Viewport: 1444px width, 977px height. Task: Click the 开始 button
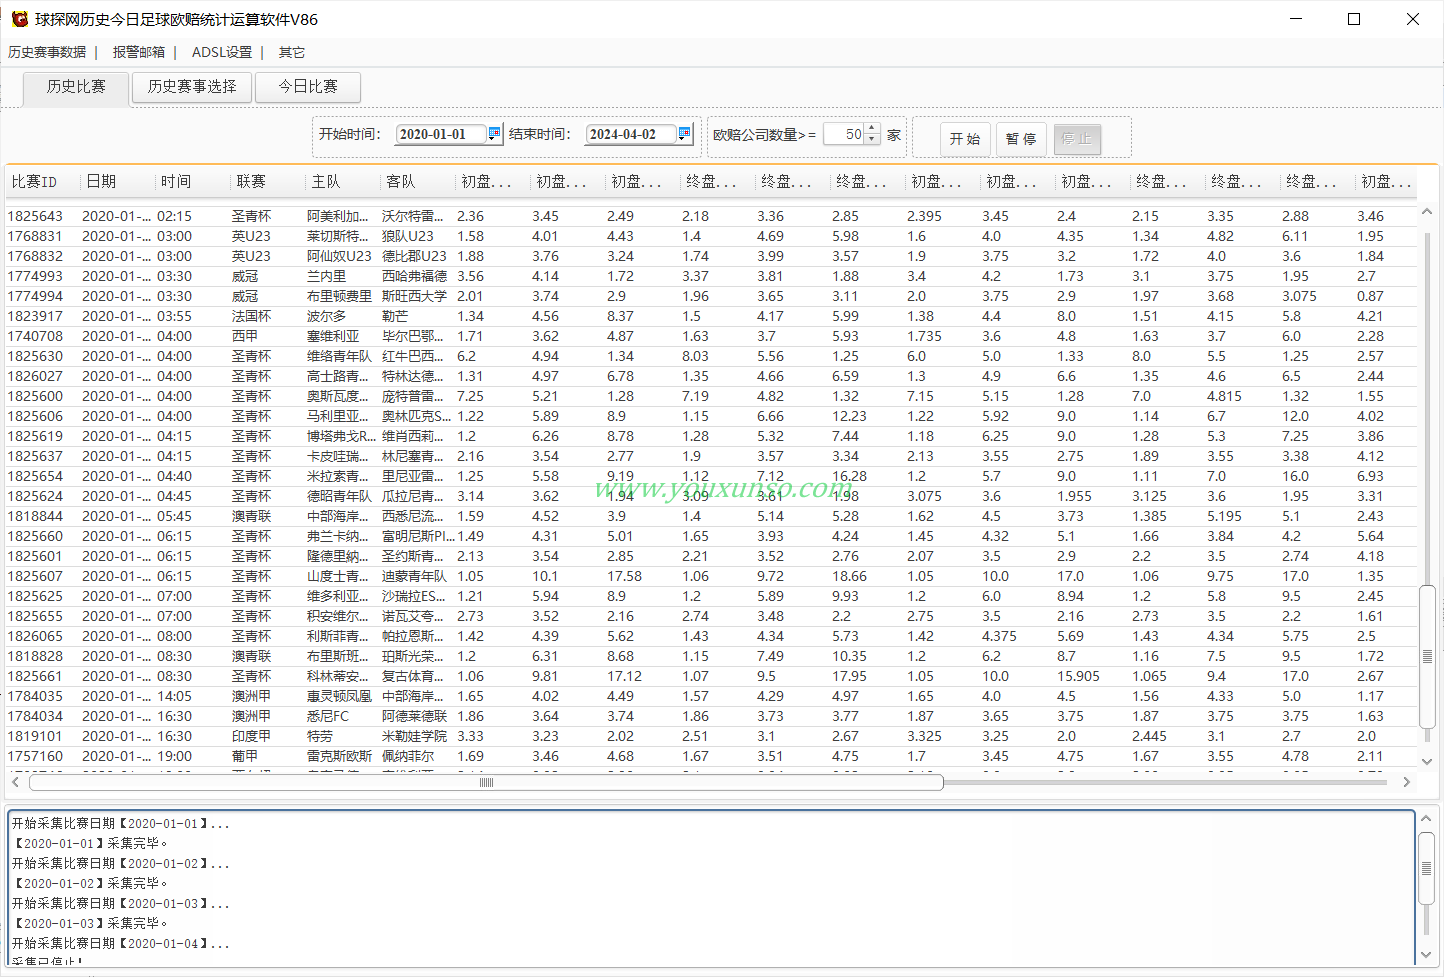point(965,139)
